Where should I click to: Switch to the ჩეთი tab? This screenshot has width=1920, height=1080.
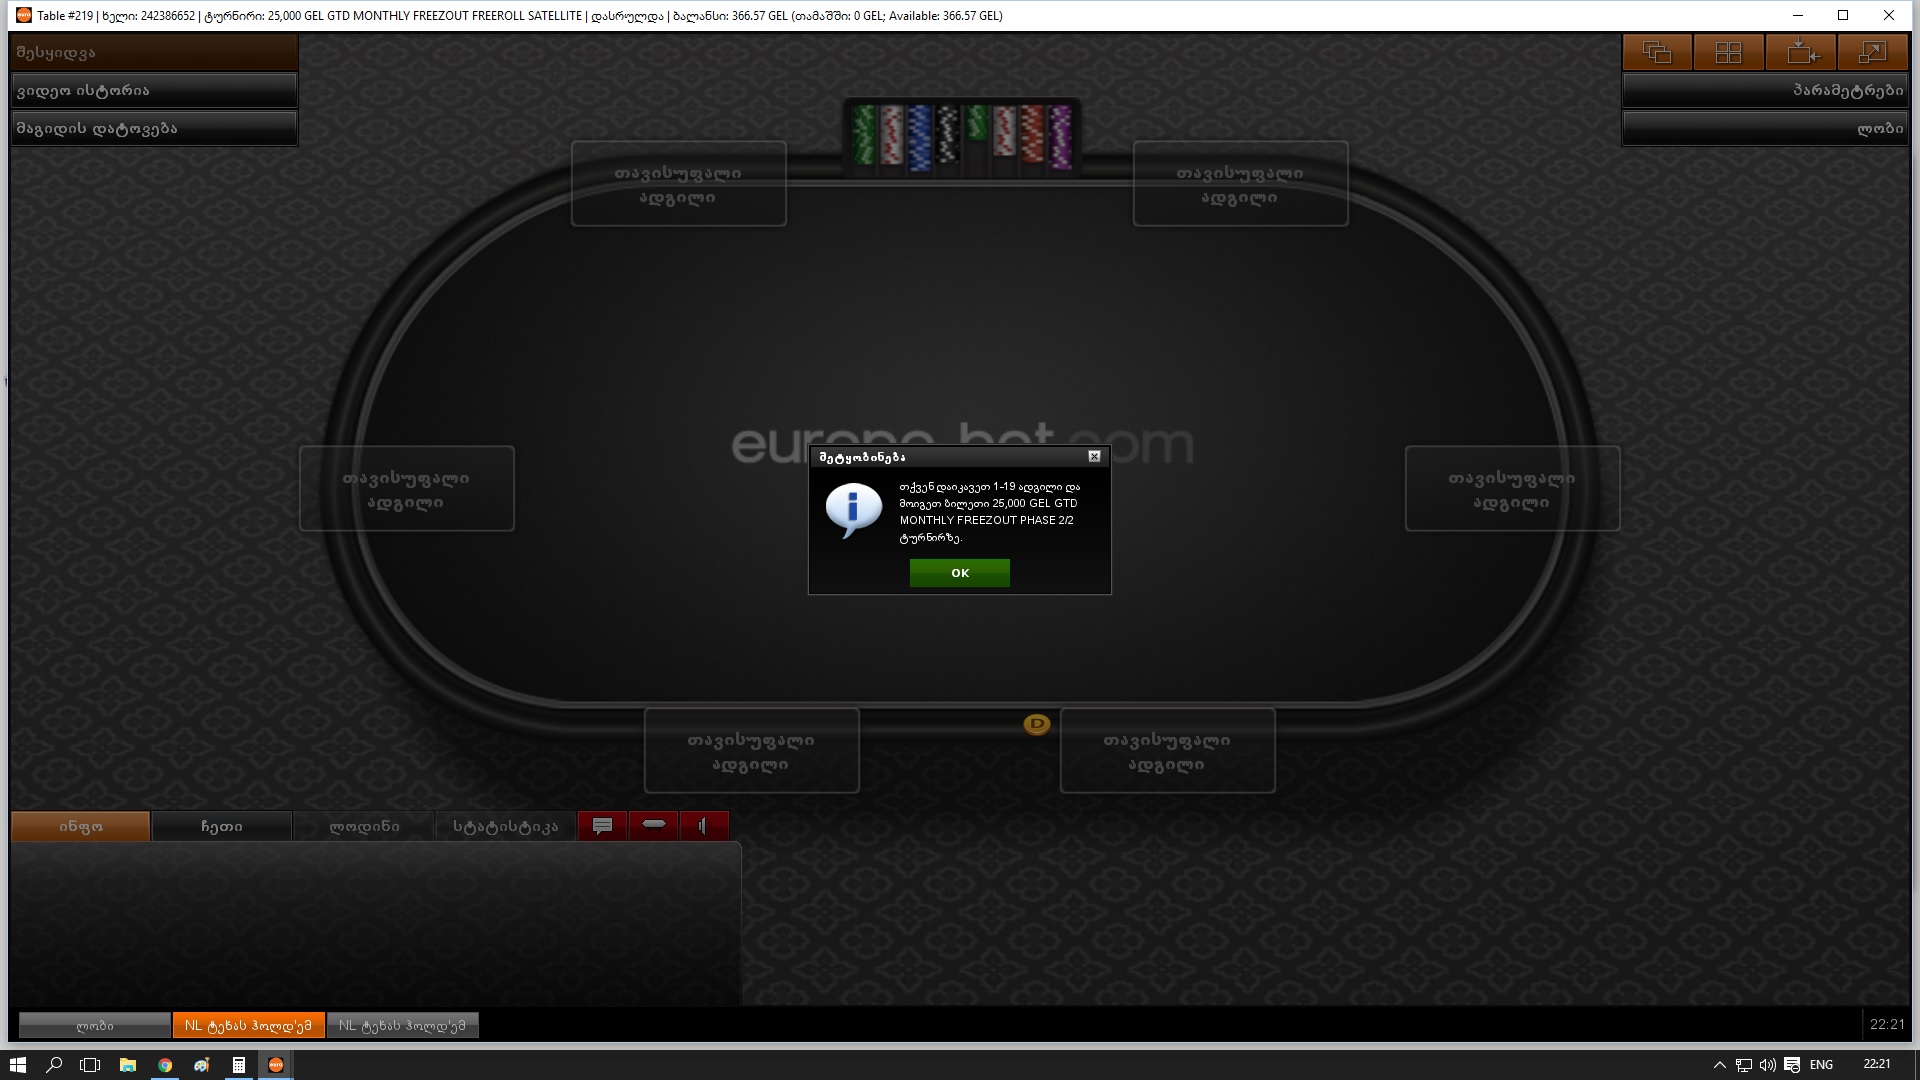222,827
